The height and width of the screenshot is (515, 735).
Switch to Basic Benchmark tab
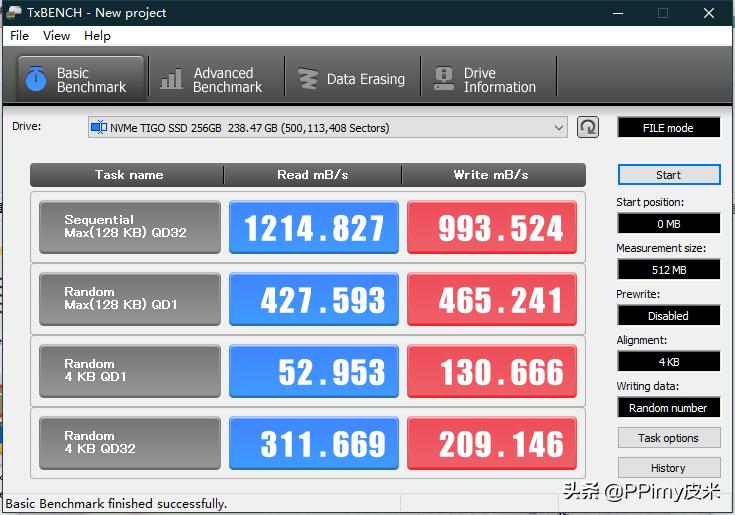81,79
